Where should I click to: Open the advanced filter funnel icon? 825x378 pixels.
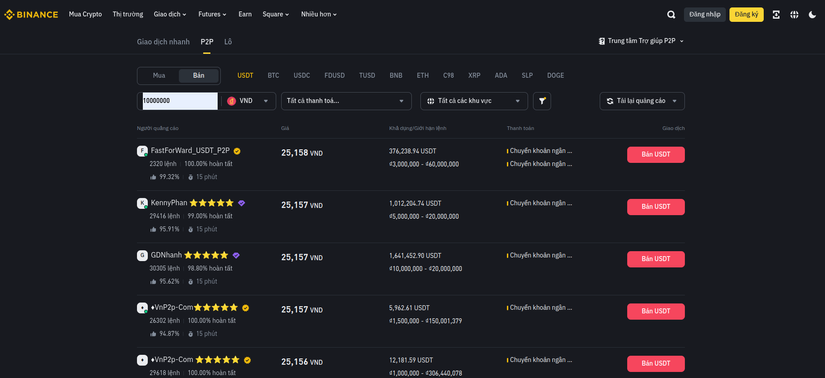(x=542, y=101)
